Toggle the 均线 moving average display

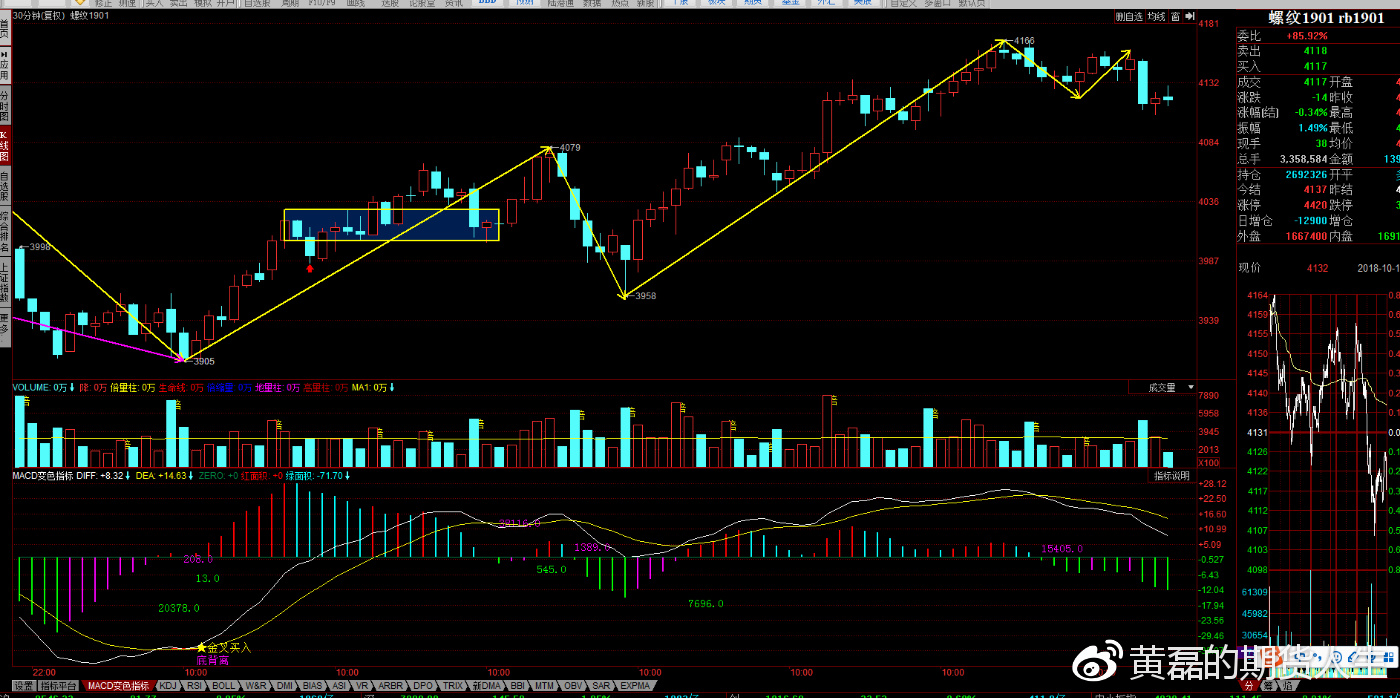pos(1157,17)
